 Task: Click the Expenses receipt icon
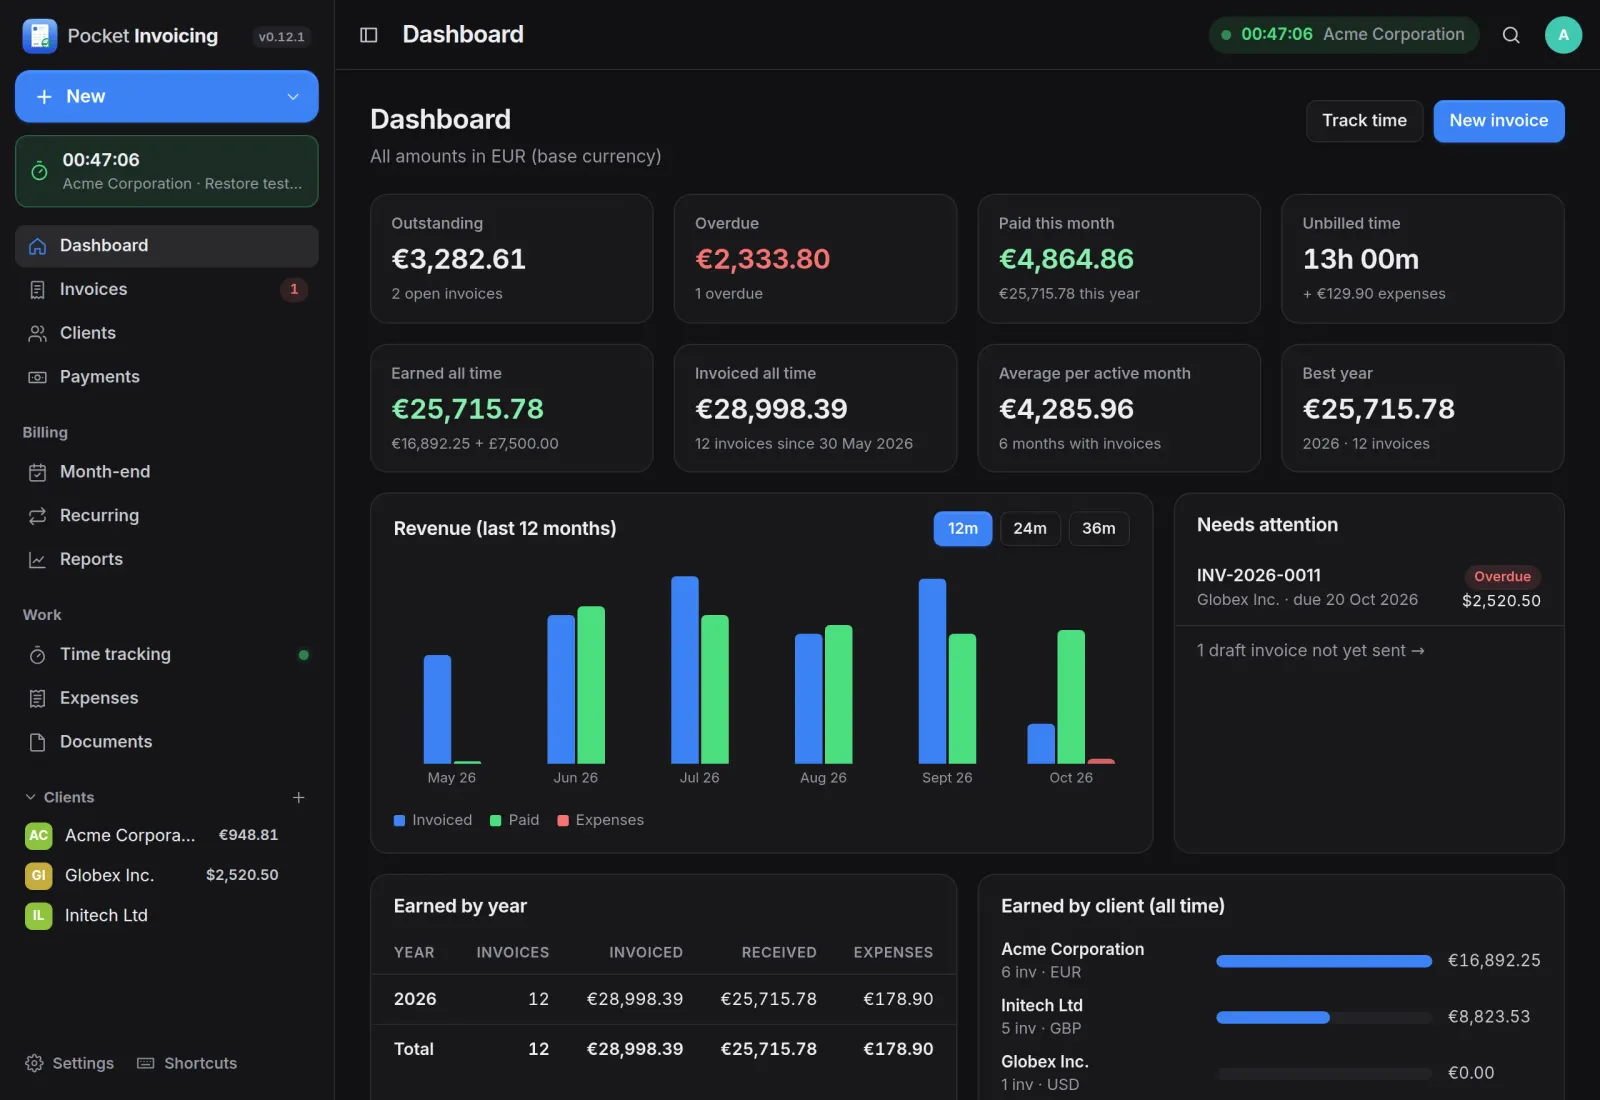click(x=37, y=698)
